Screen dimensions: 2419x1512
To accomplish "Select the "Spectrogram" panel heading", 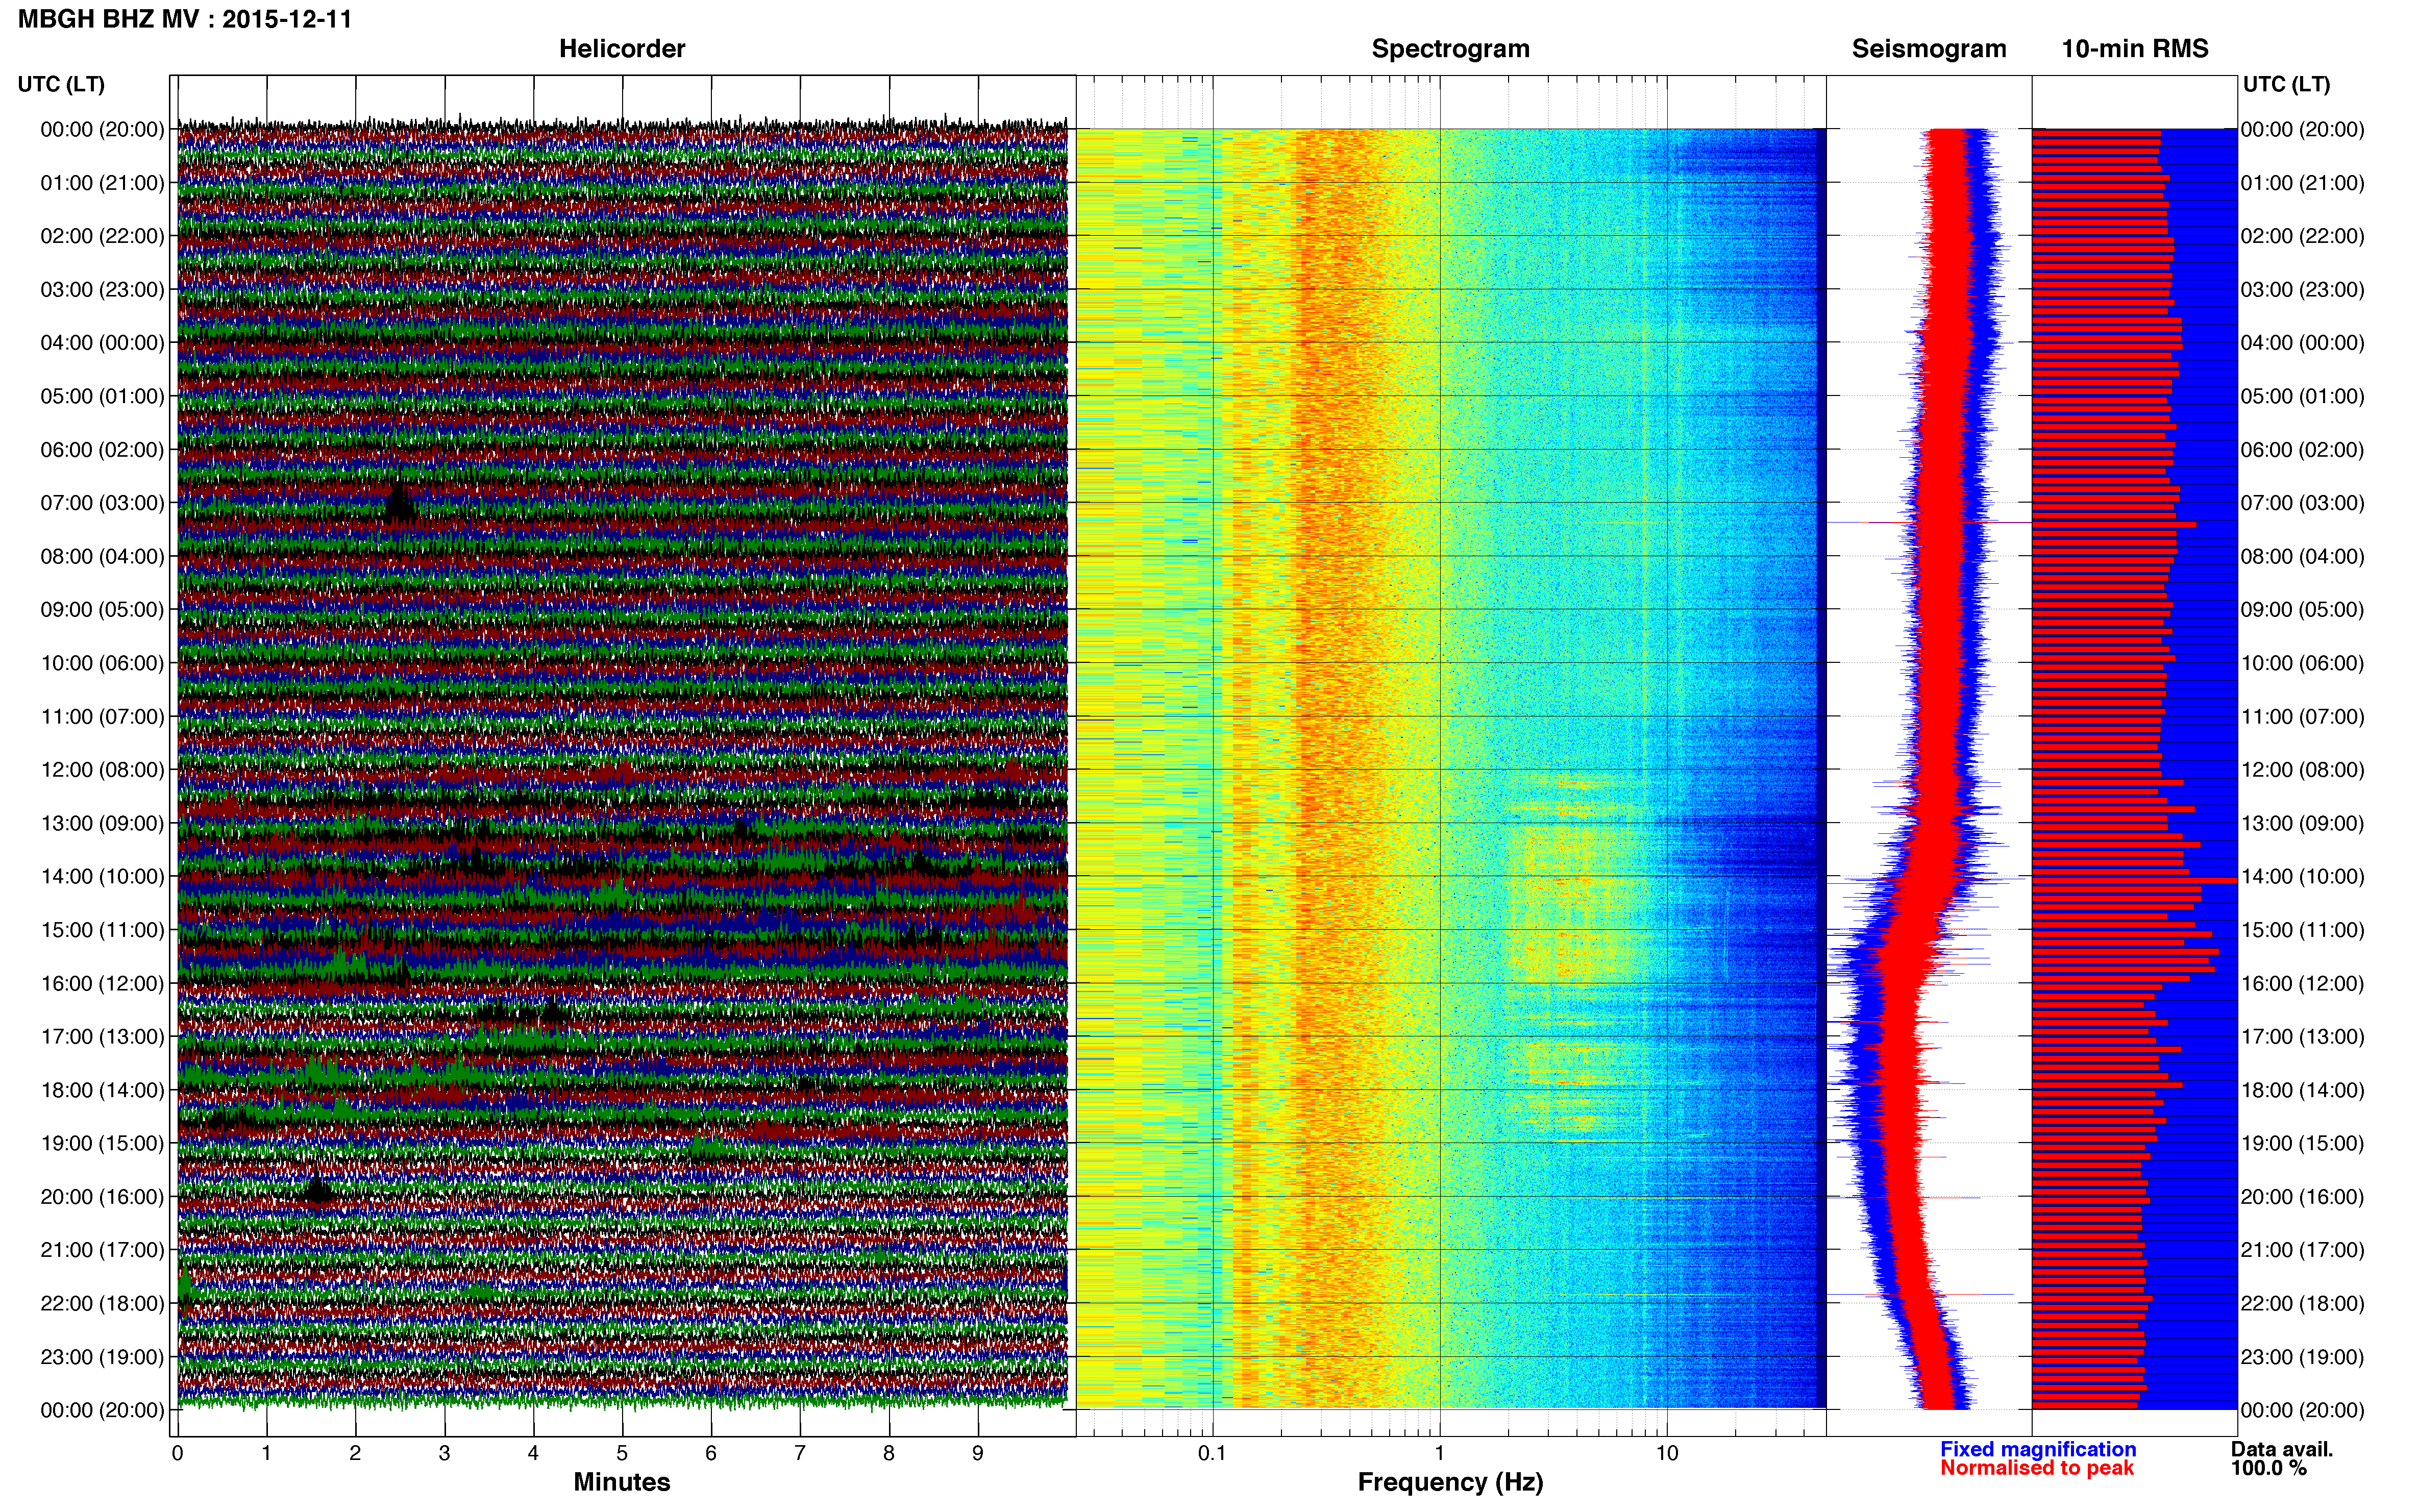I will tap(1450, 49).
